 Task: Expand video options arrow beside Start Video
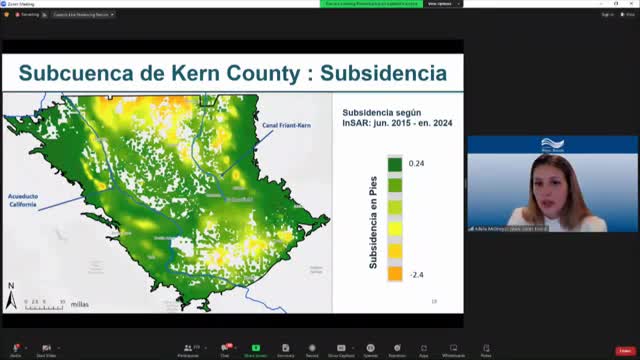click(x=59, y=348)
